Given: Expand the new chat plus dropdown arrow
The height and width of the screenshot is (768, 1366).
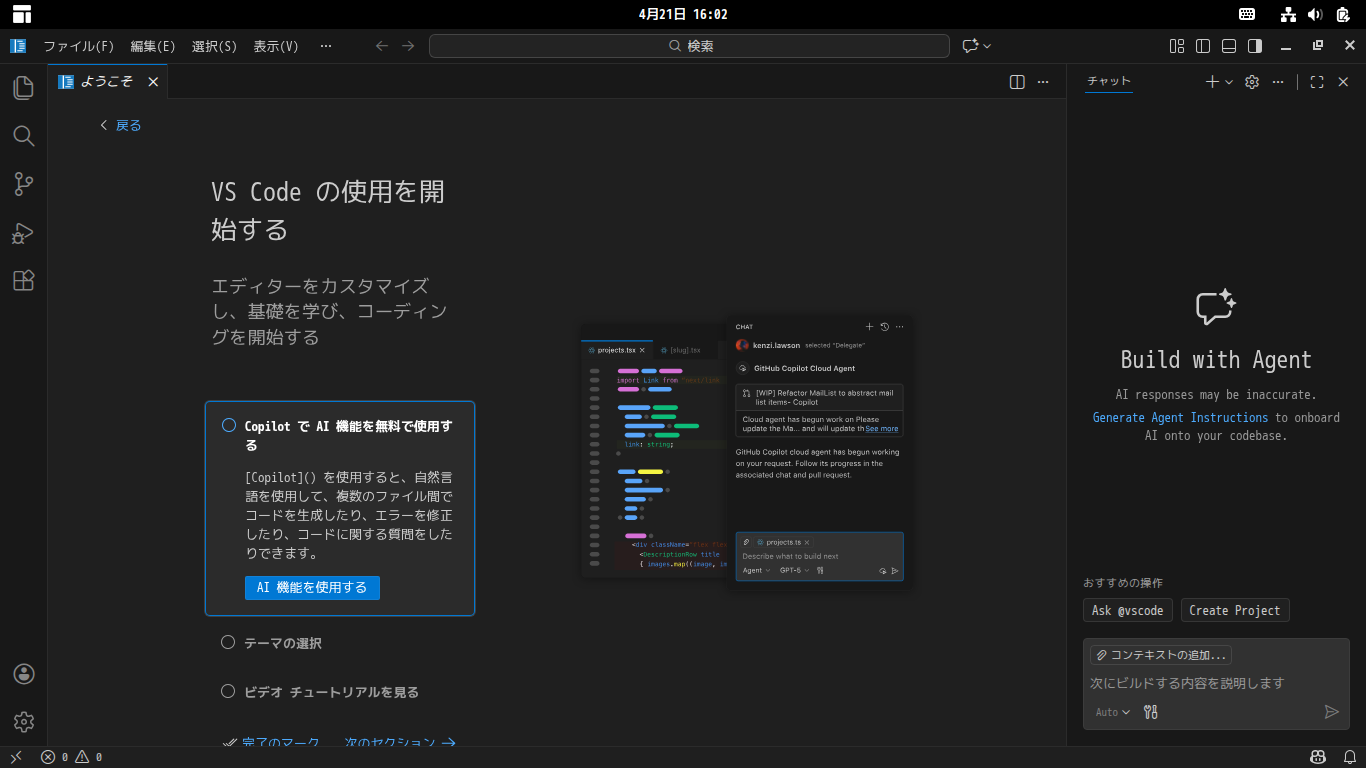Looking at the screenshot, I should 1230,82.
